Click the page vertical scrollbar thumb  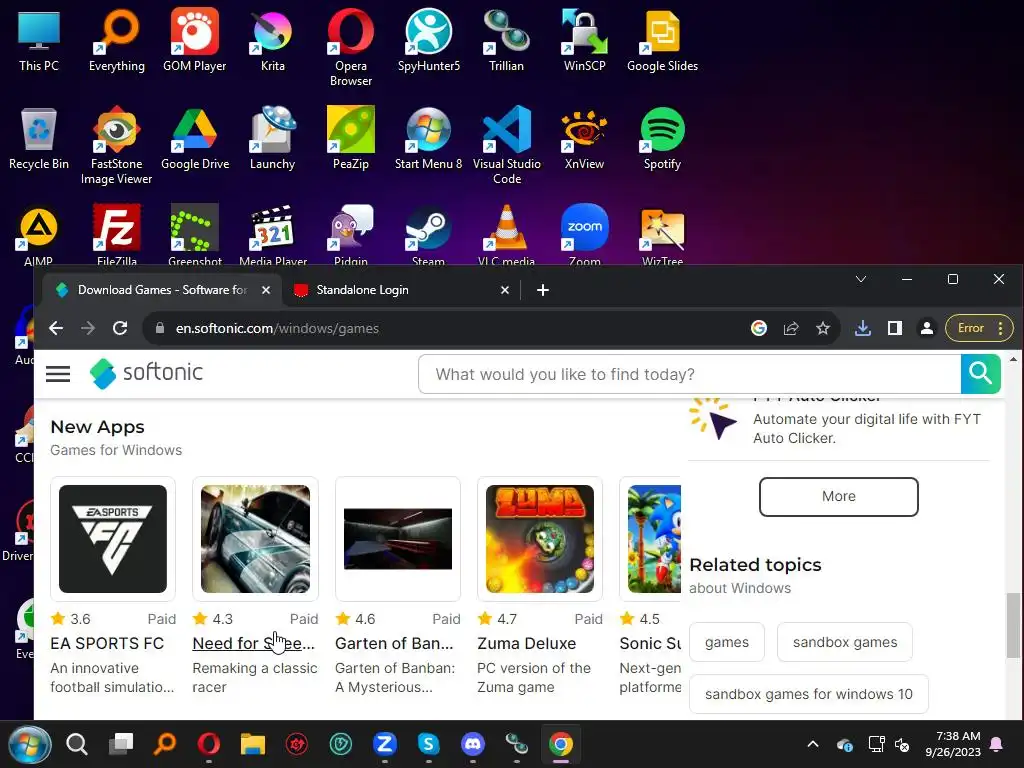[1013, 625]
